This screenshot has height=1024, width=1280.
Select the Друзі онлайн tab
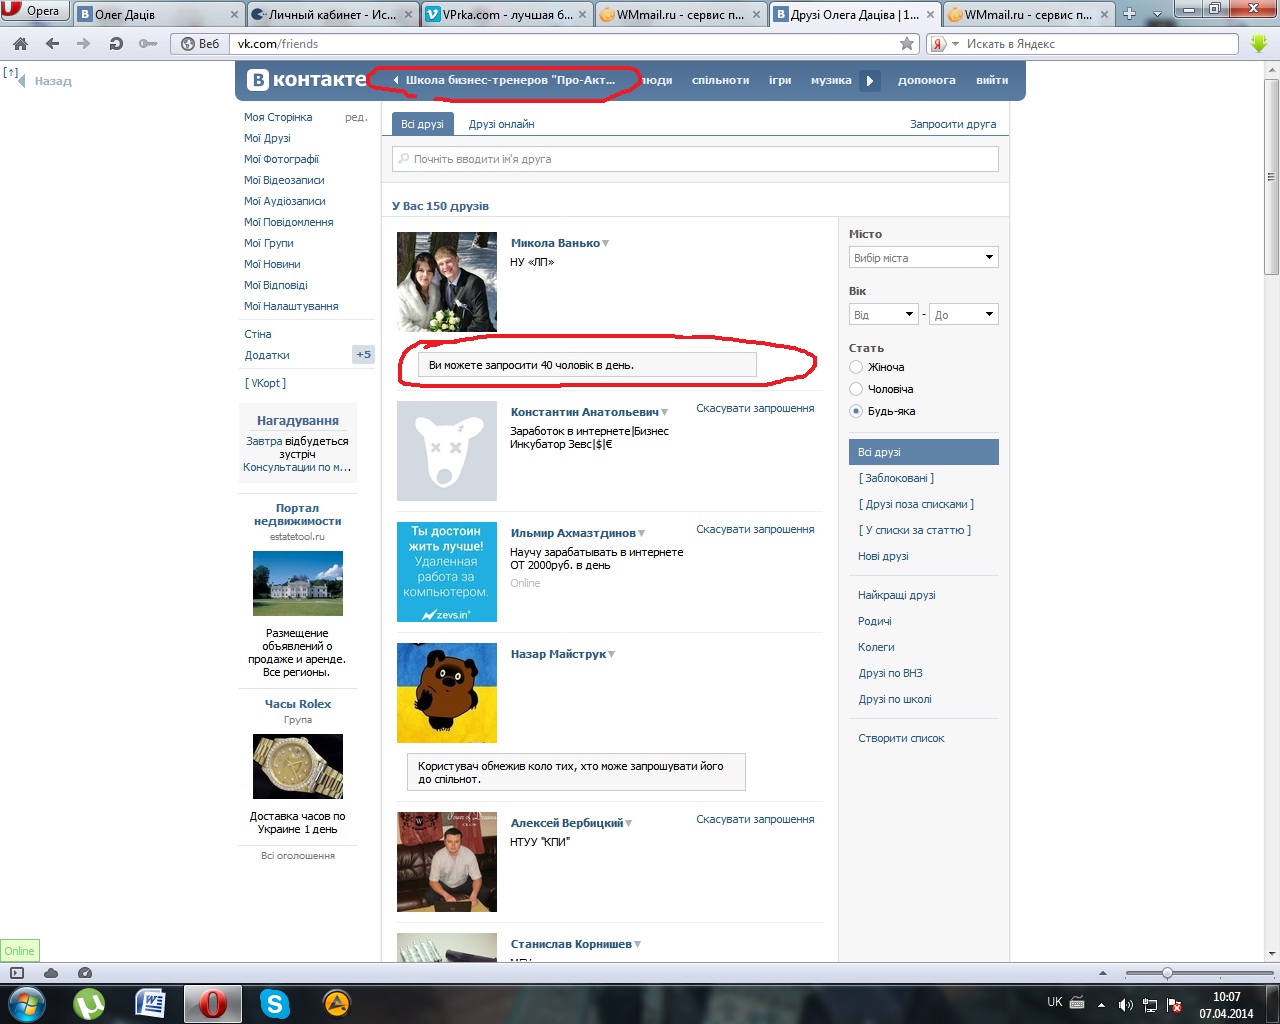point(502,124)
